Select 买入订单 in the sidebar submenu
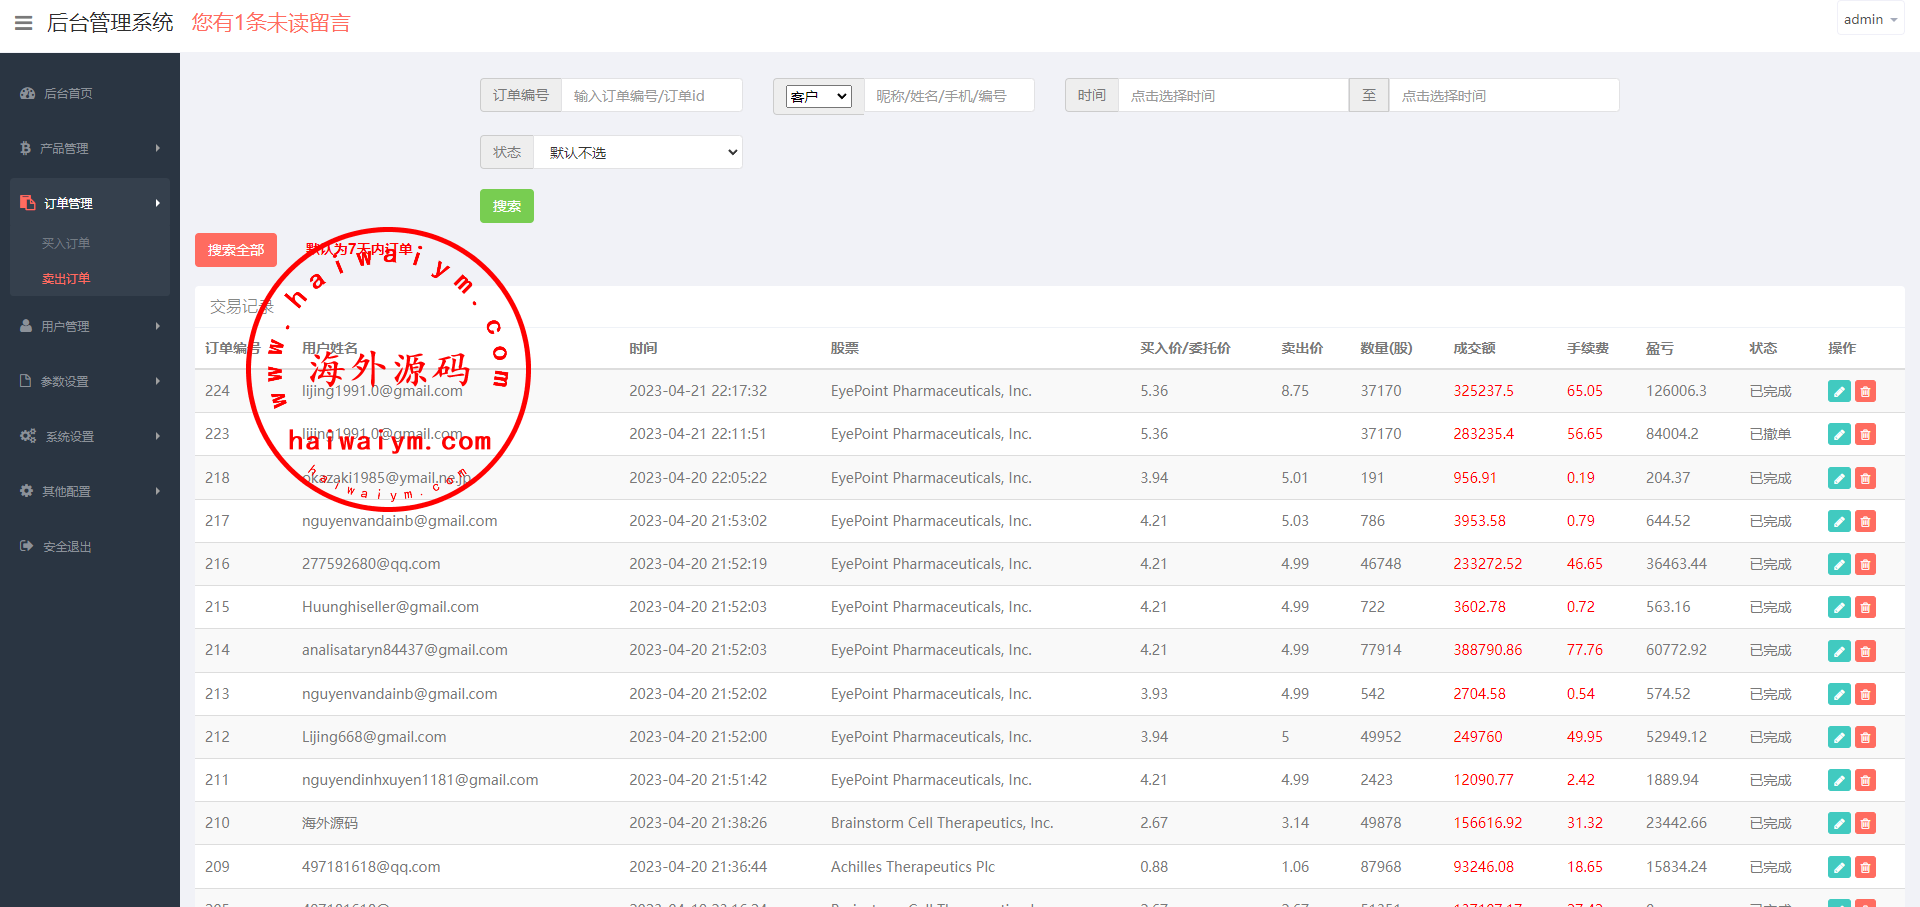The image size is (1920, 907). (66, 243)
